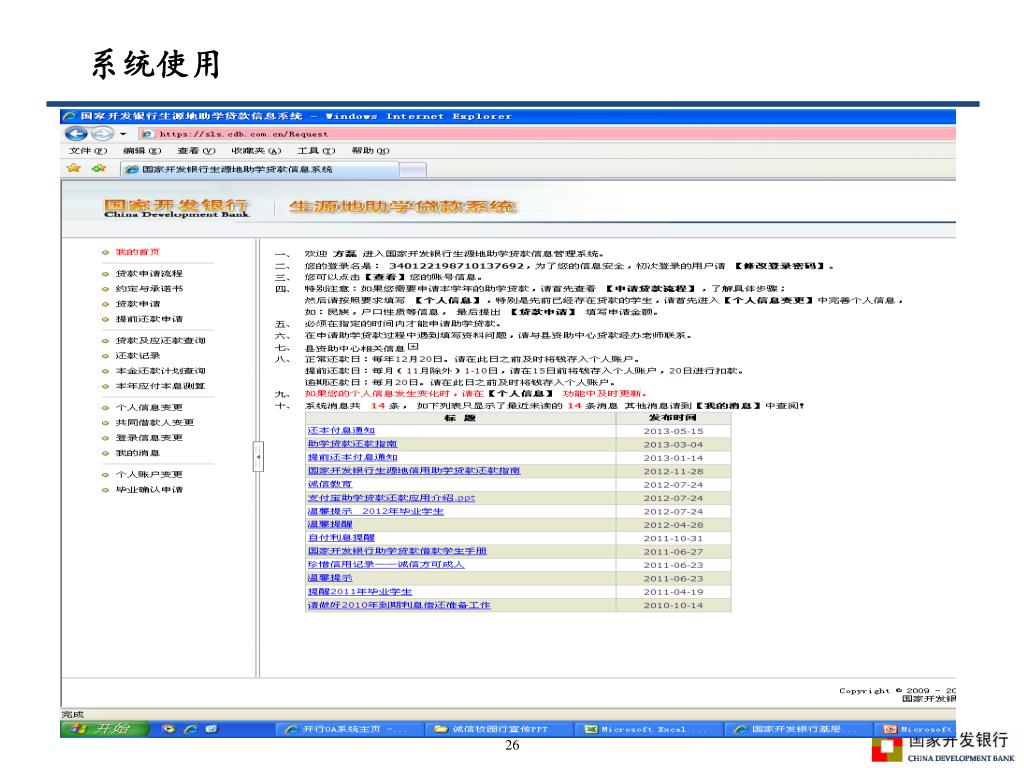Open 提前还款申请 in sidebar

coord(149,319)
